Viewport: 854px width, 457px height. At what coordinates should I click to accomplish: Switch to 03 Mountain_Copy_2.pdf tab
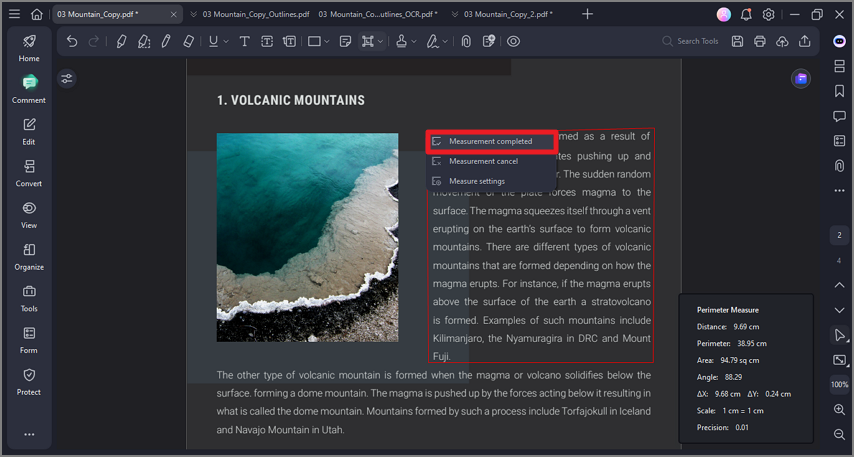[508, 14]
